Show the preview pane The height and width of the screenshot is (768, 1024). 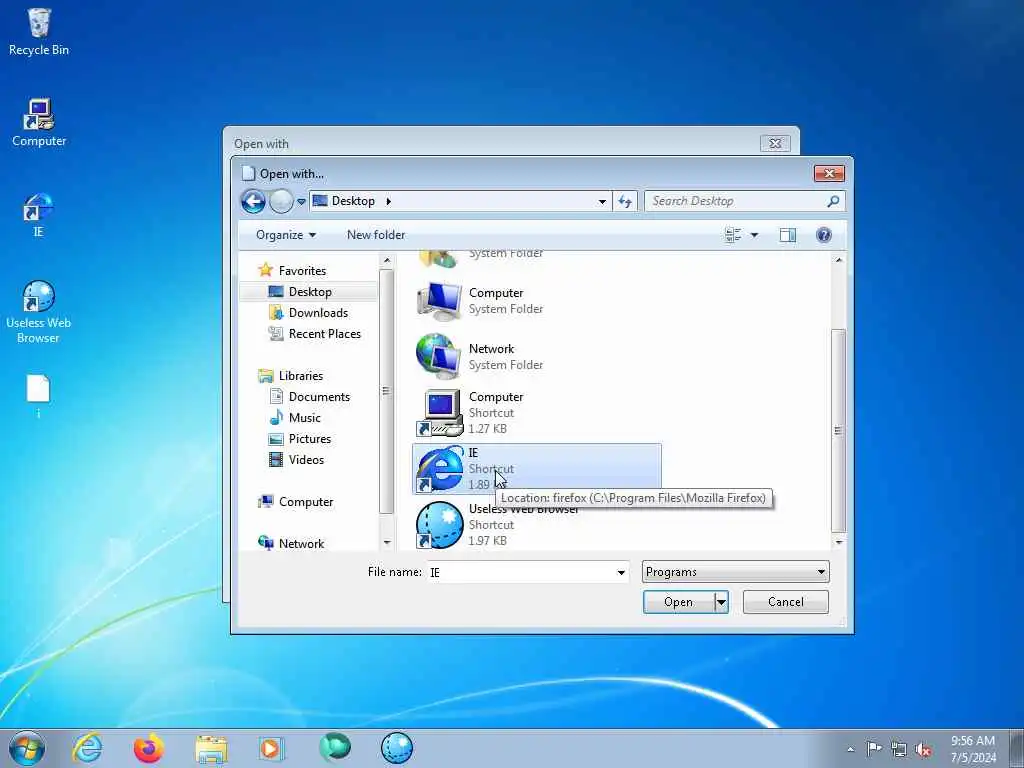pos(788,235)
